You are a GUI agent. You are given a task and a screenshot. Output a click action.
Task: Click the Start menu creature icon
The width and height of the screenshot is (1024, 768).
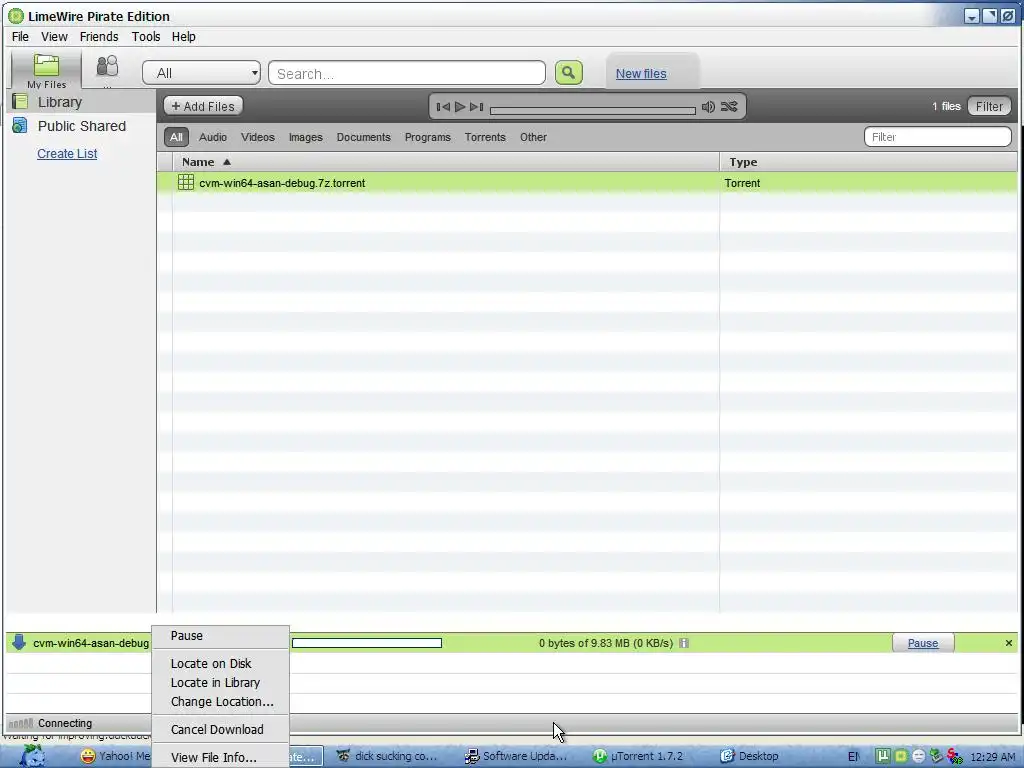pyautogui.click(x=32, y=756)
